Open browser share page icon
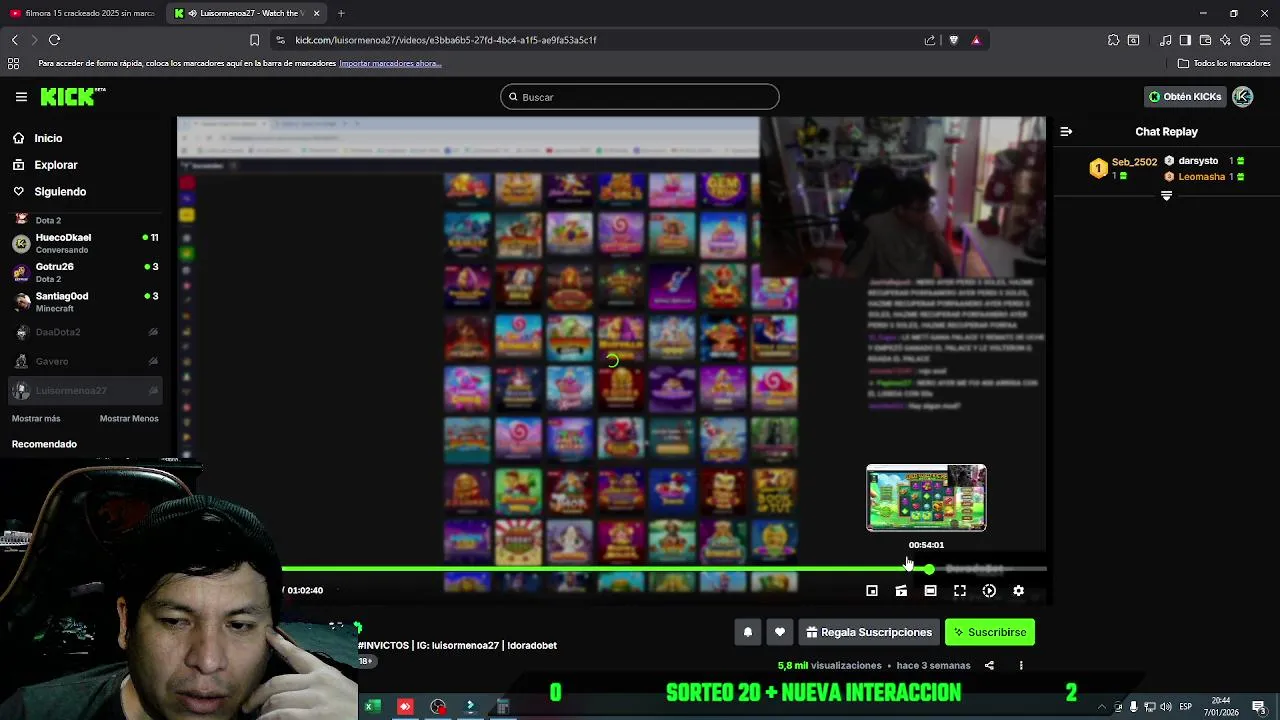 coord(930,40)
